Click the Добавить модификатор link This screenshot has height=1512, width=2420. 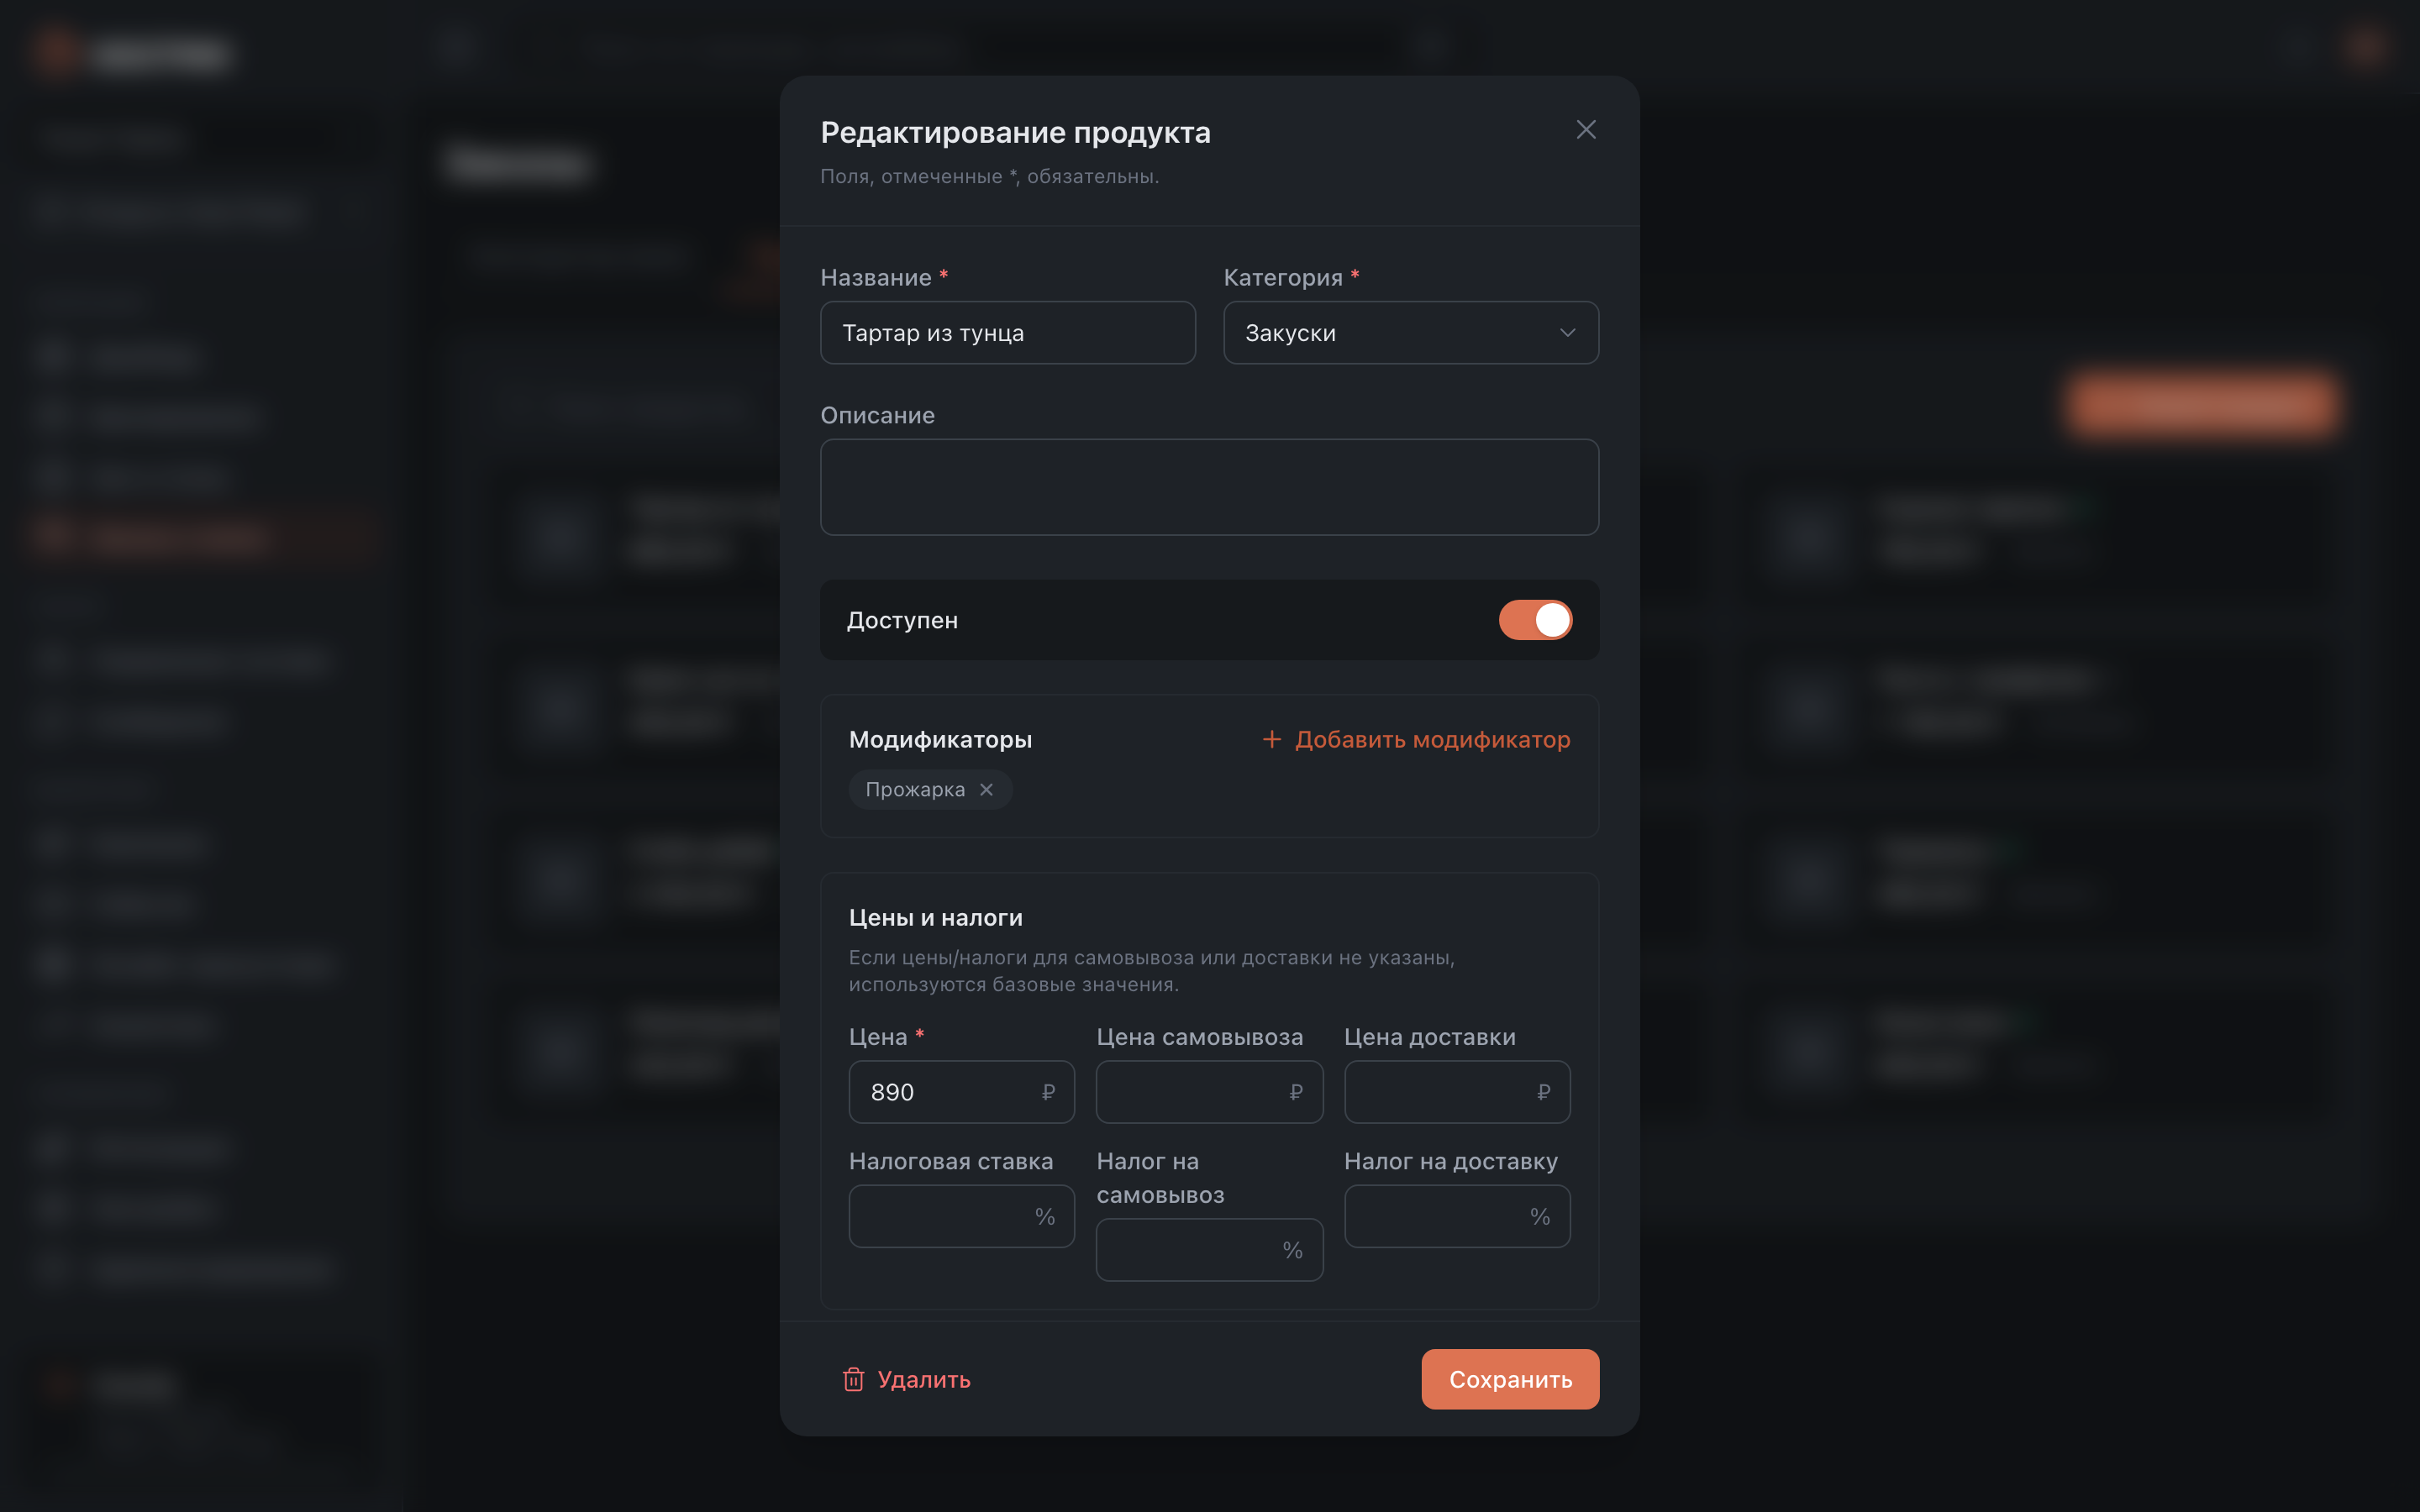coord(1416,739)
